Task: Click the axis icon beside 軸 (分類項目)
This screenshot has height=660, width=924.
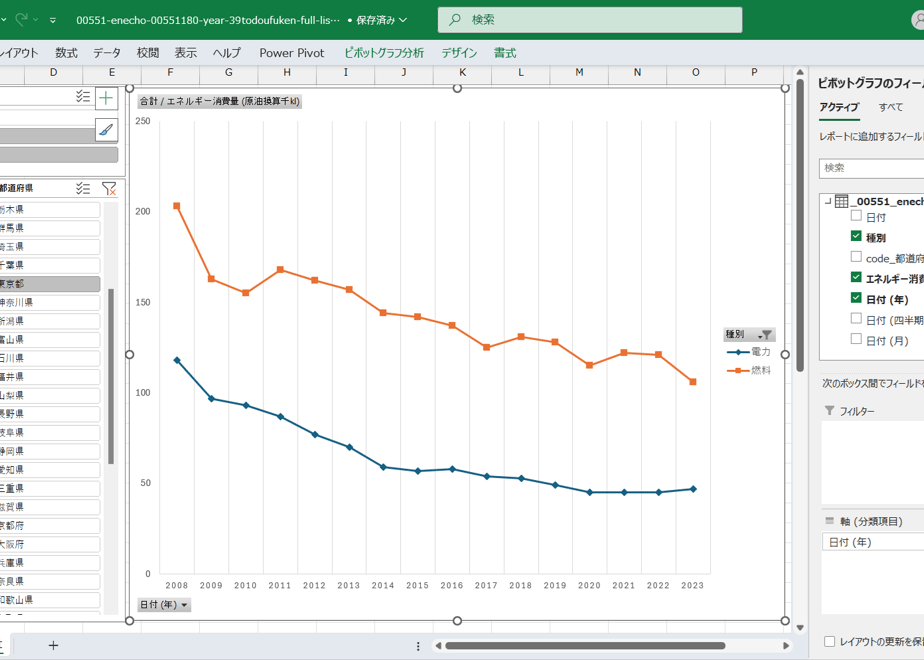Action: pos(830,521)
